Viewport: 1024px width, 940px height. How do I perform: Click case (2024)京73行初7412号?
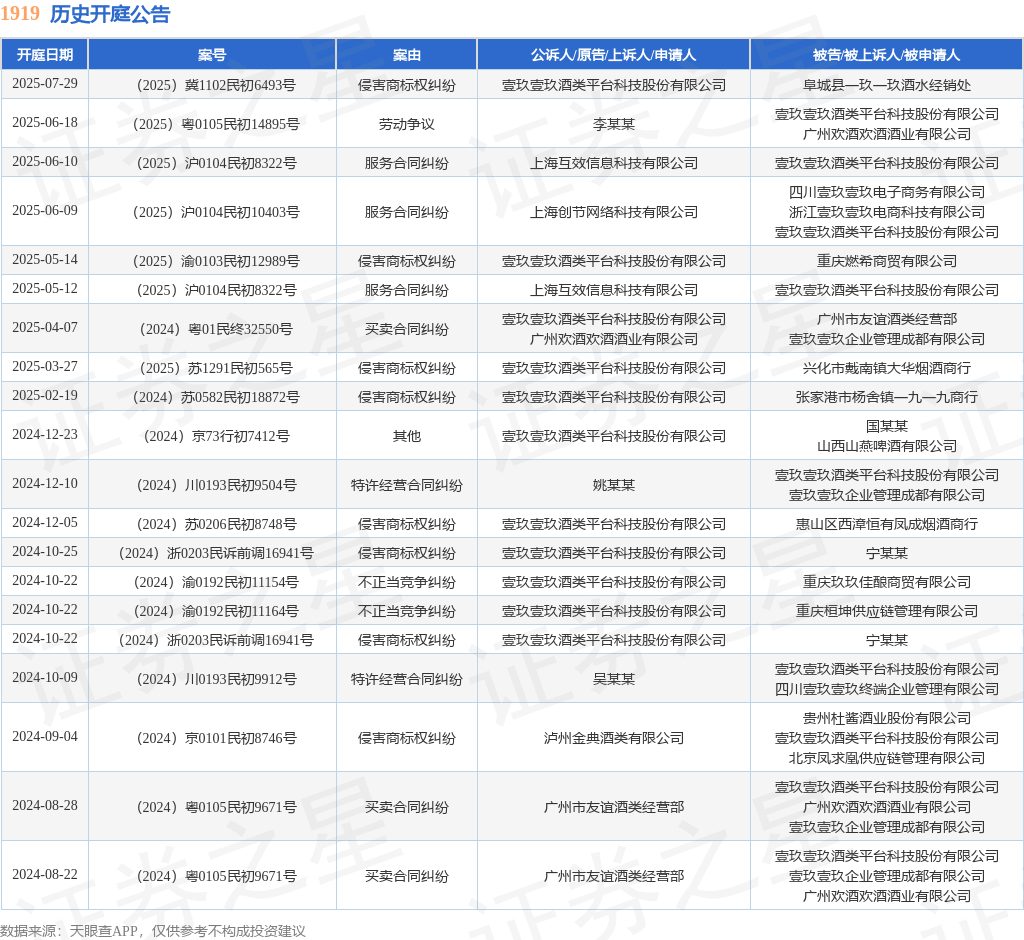tap(216, 436)
